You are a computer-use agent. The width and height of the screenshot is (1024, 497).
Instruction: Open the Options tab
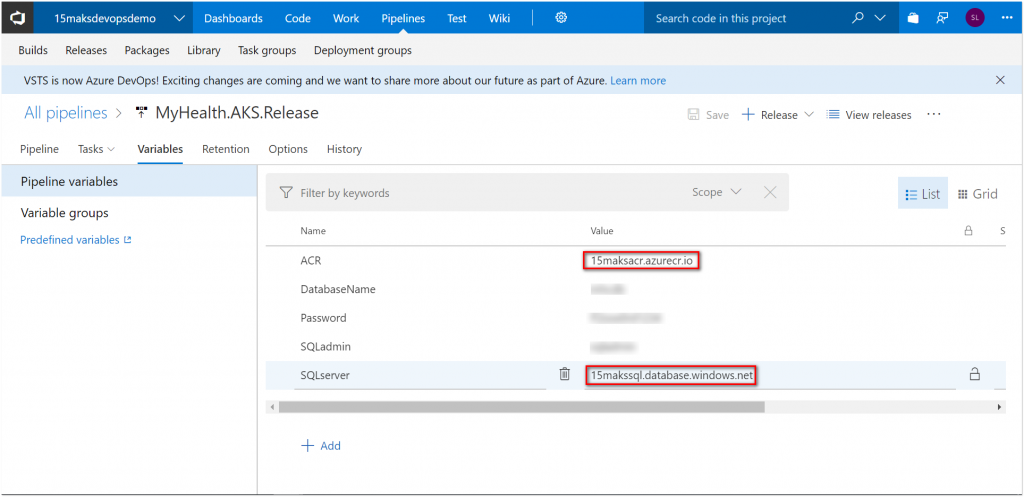288,150
